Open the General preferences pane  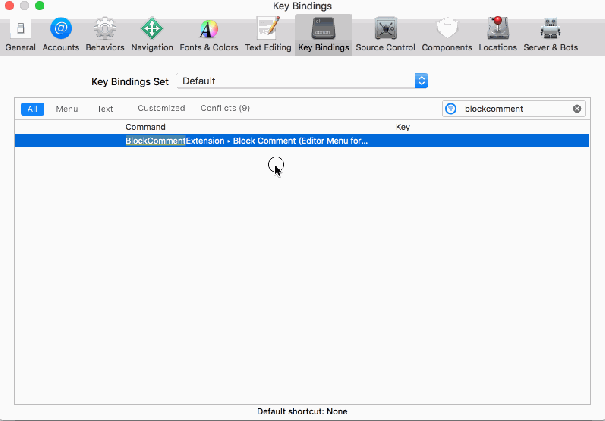point(20,33)
